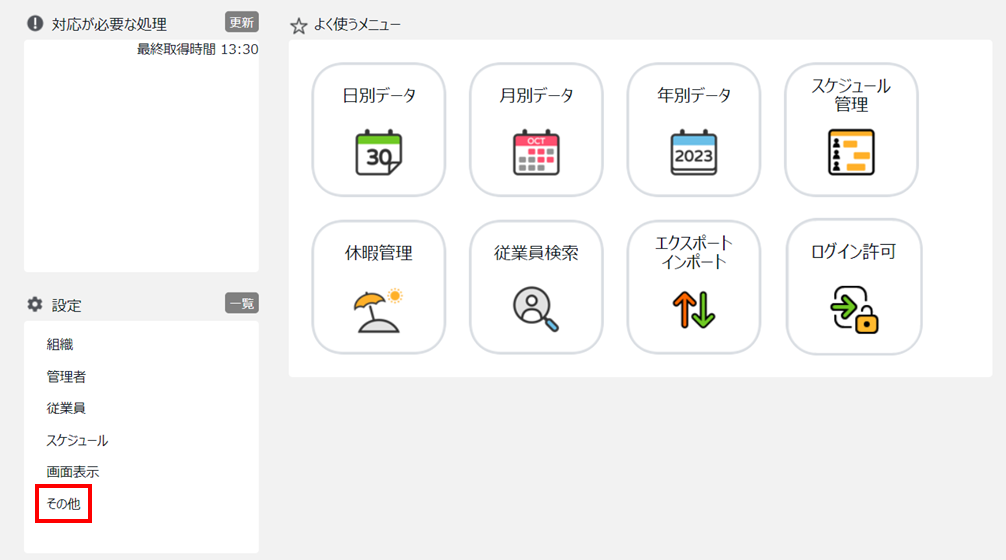Click the gear icon beside 設定
This screenshot has height=560, width=1006.
[x=35, y=305]
